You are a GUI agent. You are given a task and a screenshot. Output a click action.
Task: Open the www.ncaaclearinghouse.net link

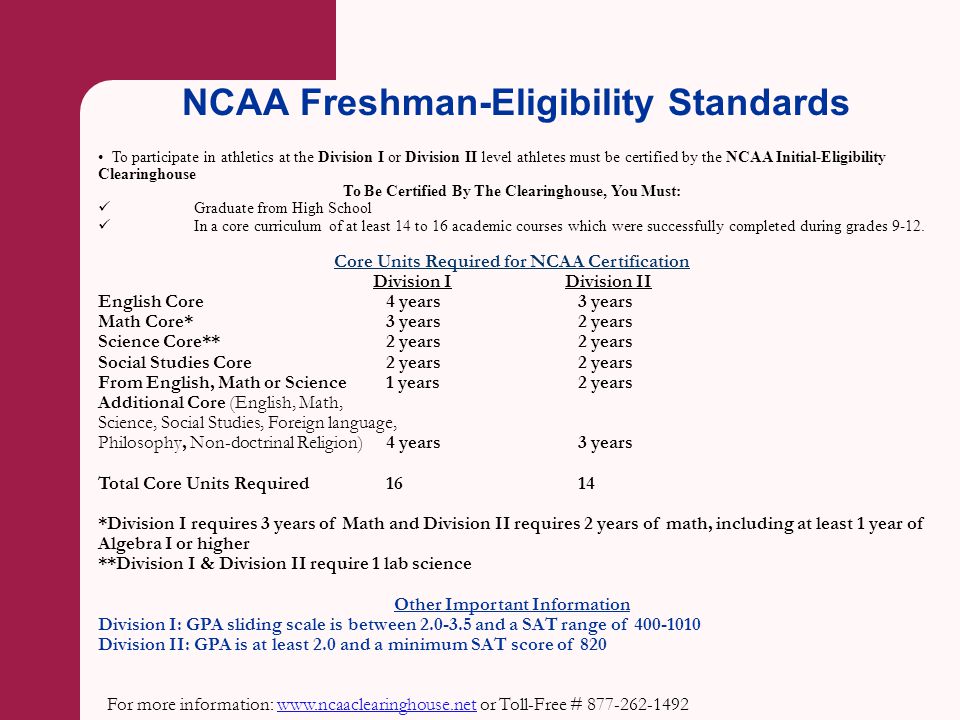click(377, 705)
